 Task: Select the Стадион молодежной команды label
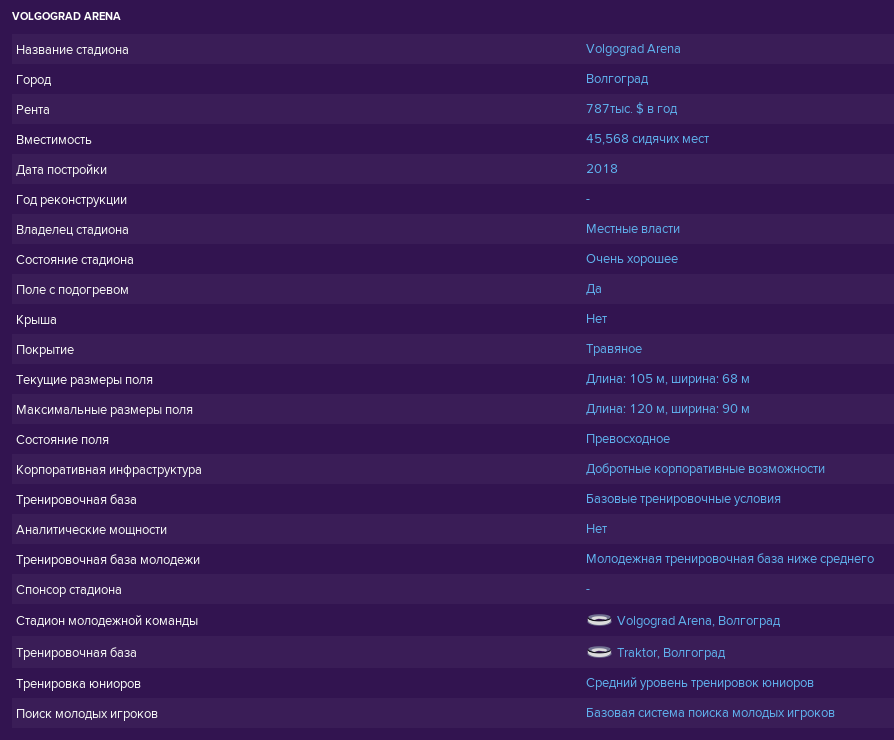pos(107,621)
